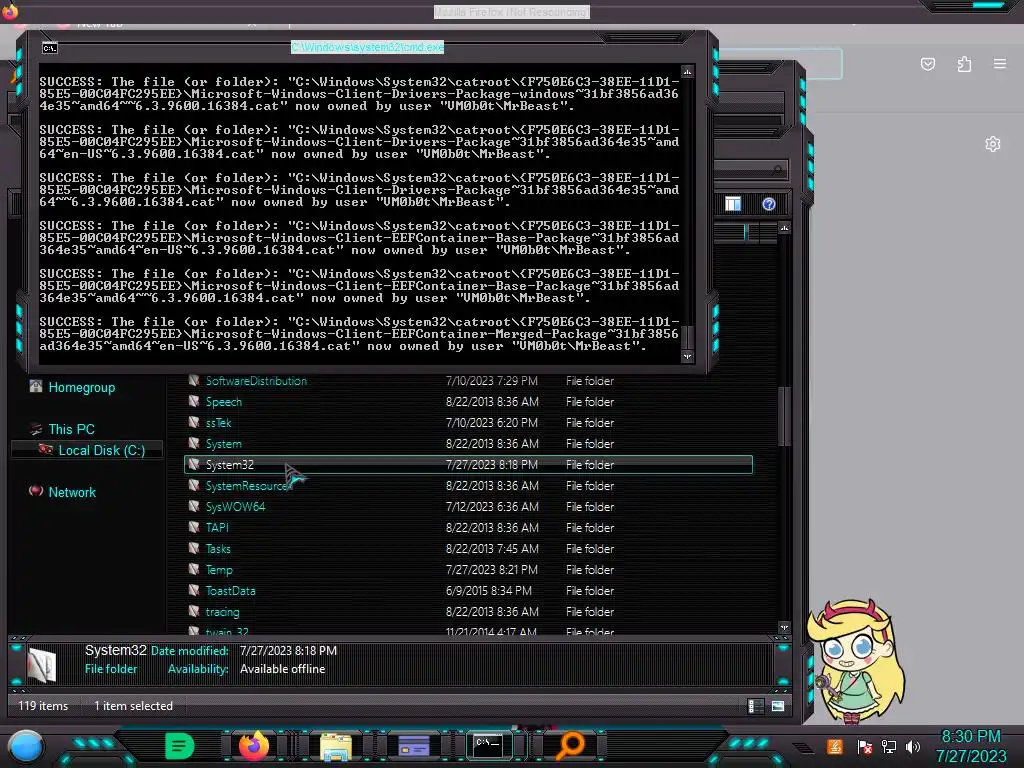The image size is (1024, 768).
Task: Open the purple card app on the taskbar
Action: pyautogui.click(x=413, y=746)
